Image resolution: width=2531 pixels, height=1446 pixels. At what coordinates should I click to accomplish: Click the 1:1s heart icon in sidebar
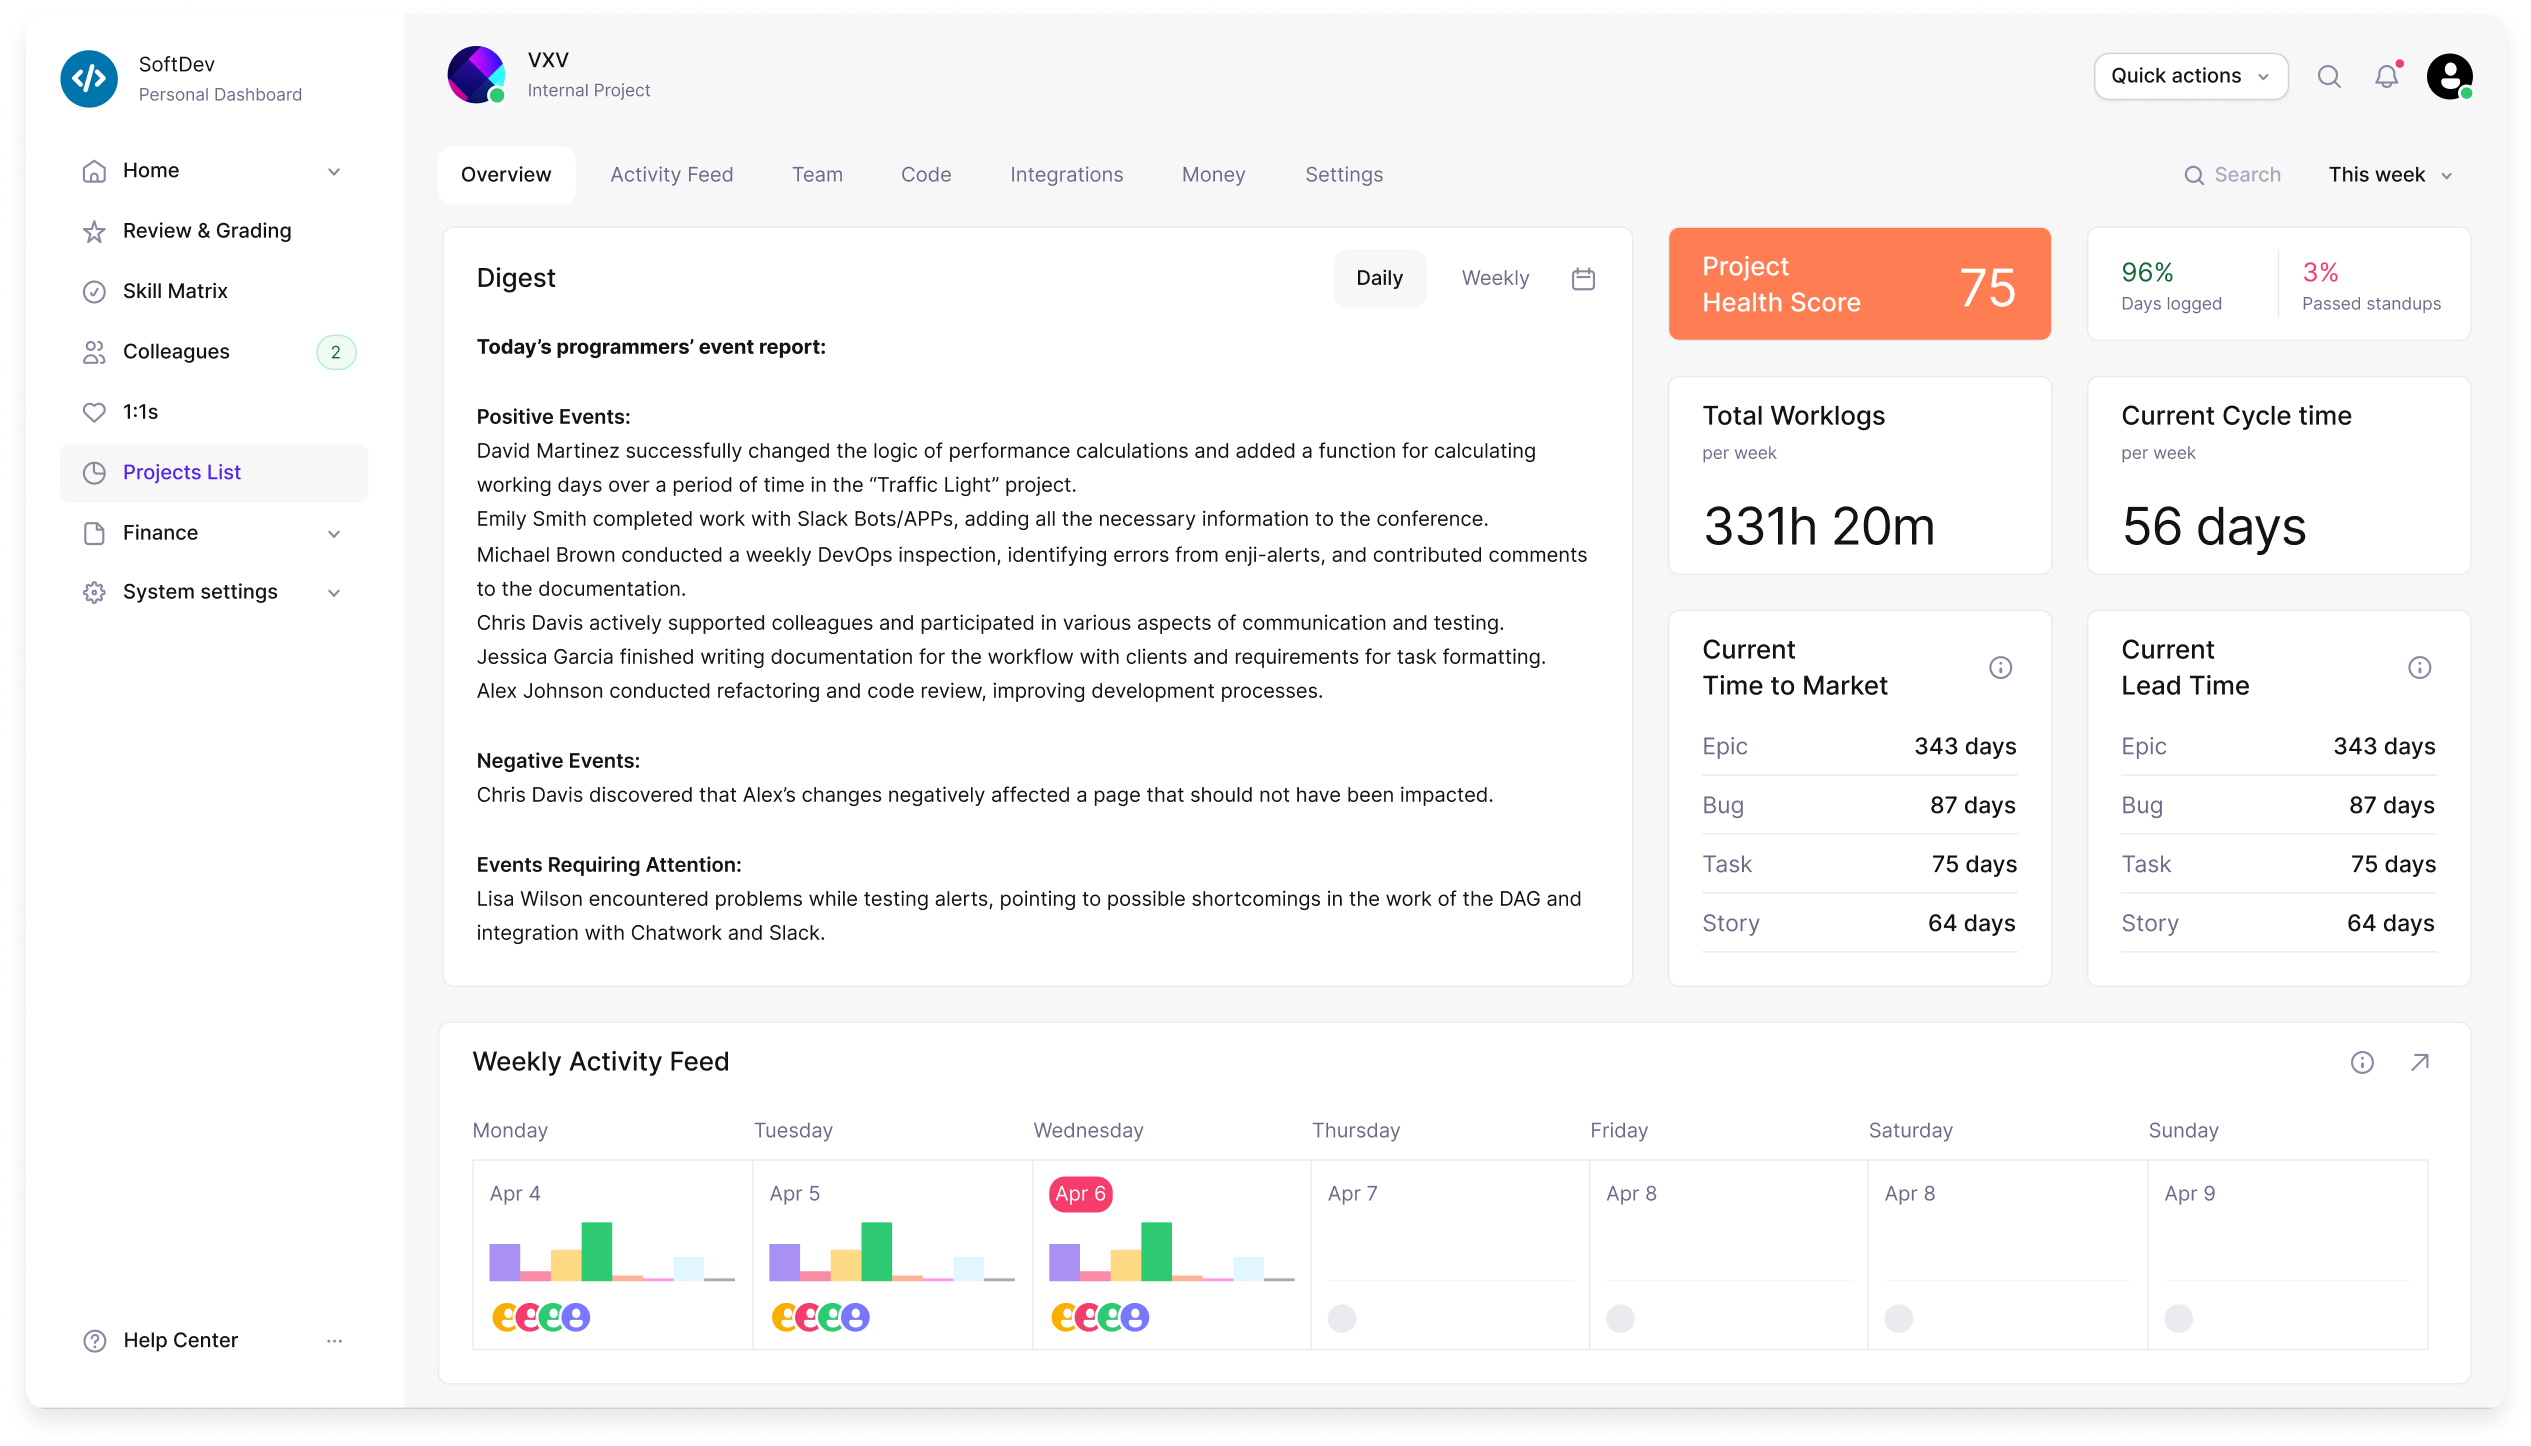point(94,411)
